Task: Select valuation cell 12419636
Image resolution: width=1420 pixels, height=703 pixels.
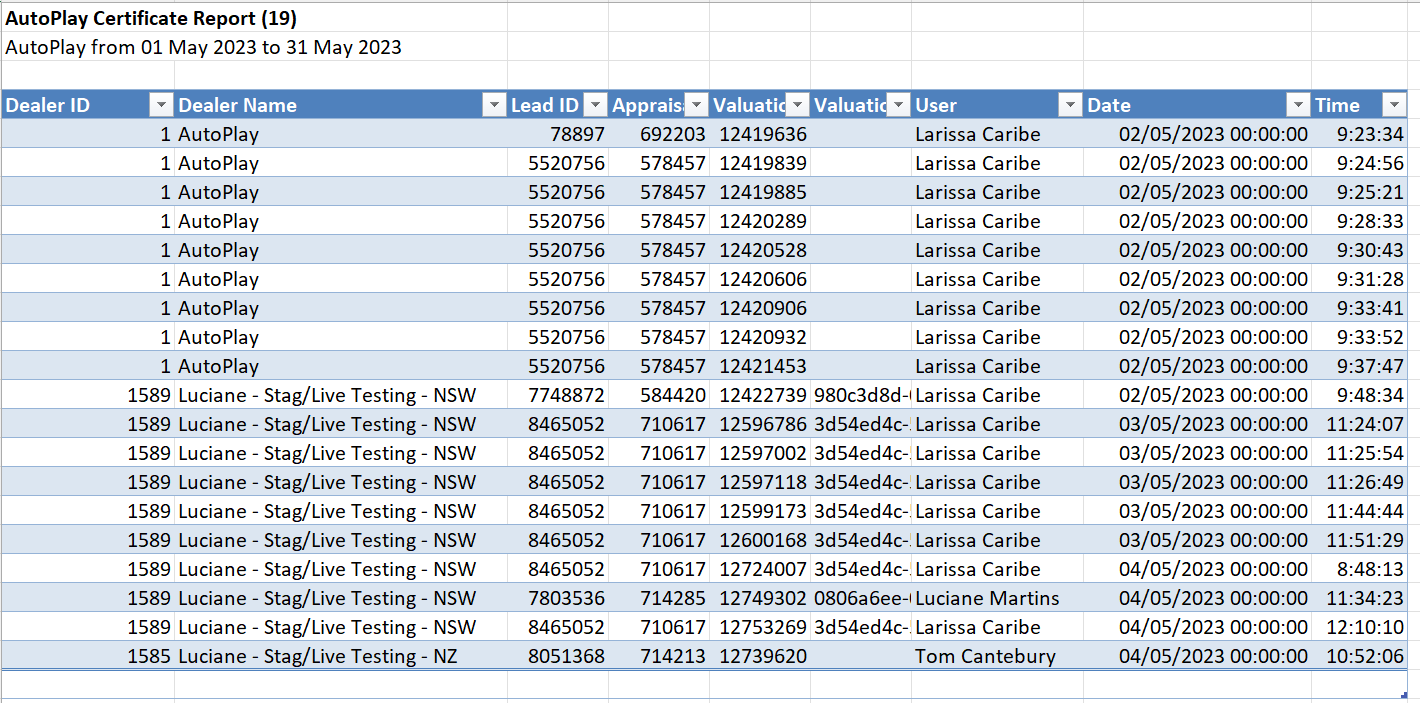Action: 760,134
